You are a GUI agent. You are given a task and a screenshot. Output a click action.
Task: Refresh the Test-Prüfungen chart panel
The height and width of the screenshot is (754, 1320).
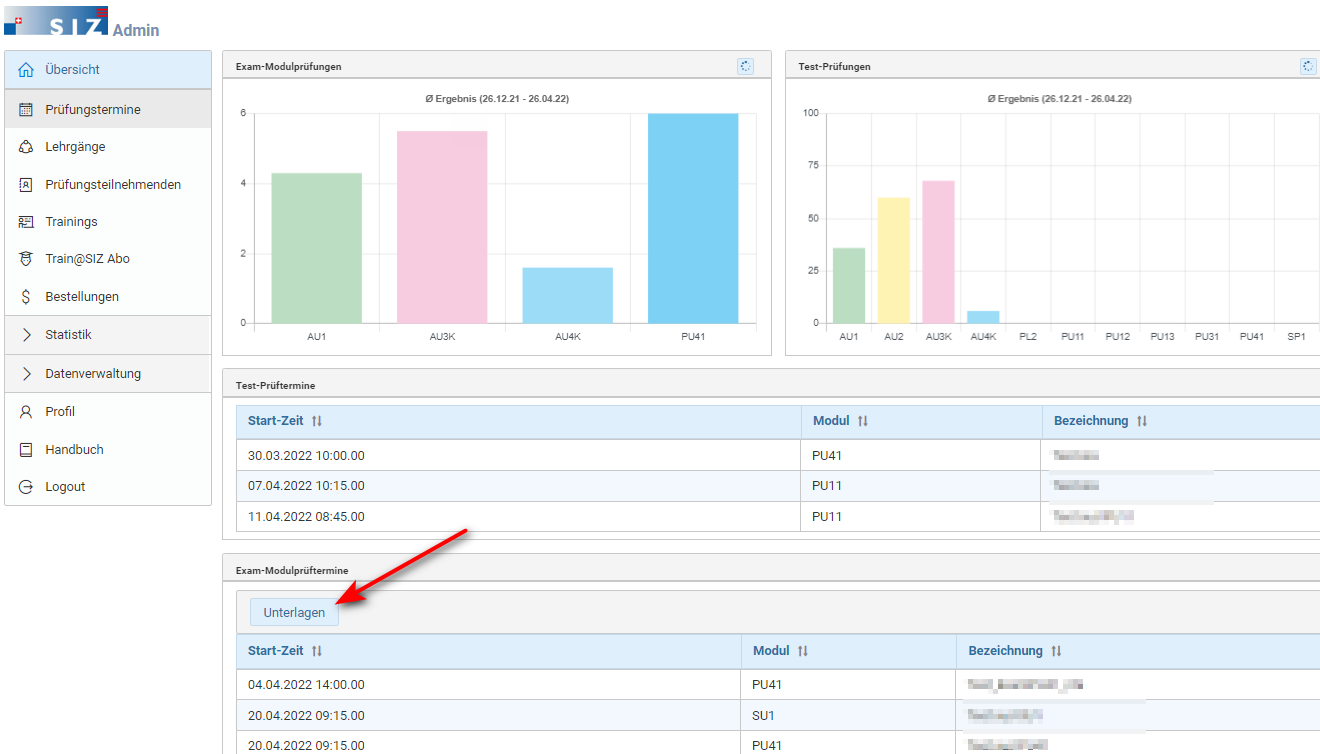click(x=1308, y=66)
